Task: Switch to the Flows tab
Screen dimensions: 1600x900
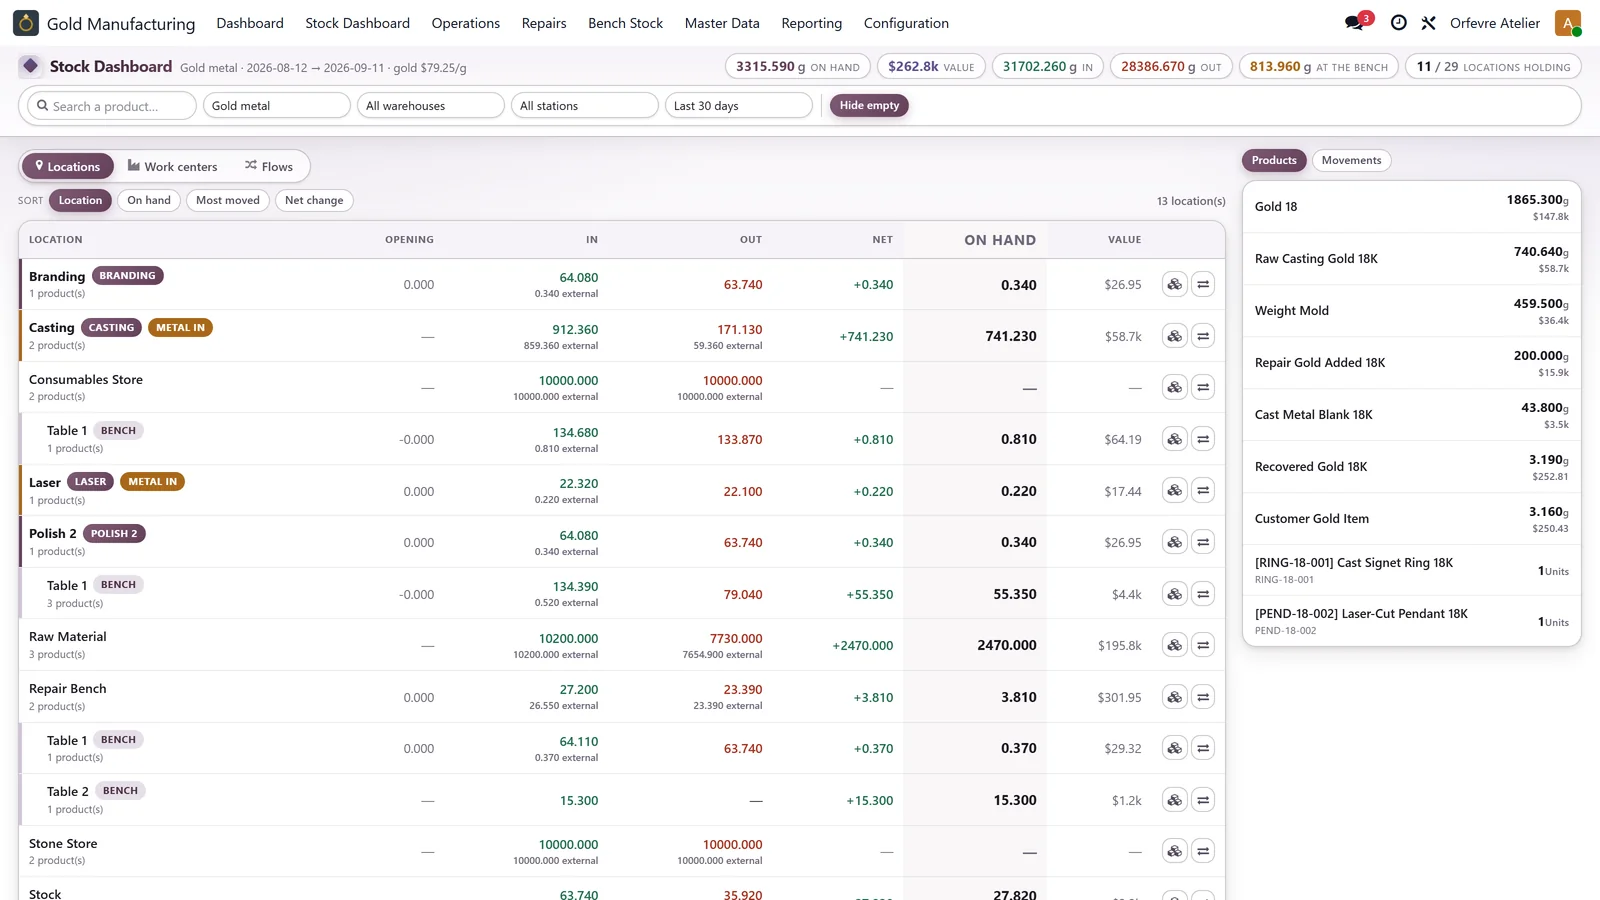Action: coord(269,166)
